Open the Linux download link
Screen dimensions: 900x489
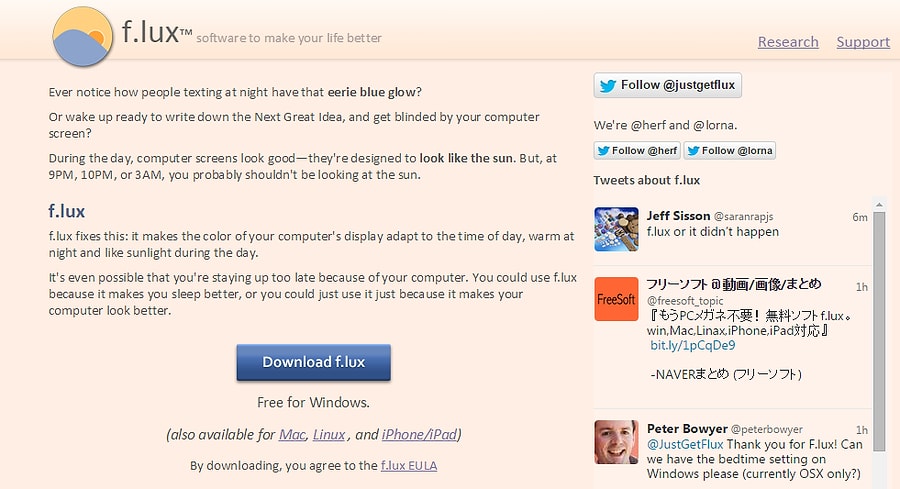click(329, 434)
